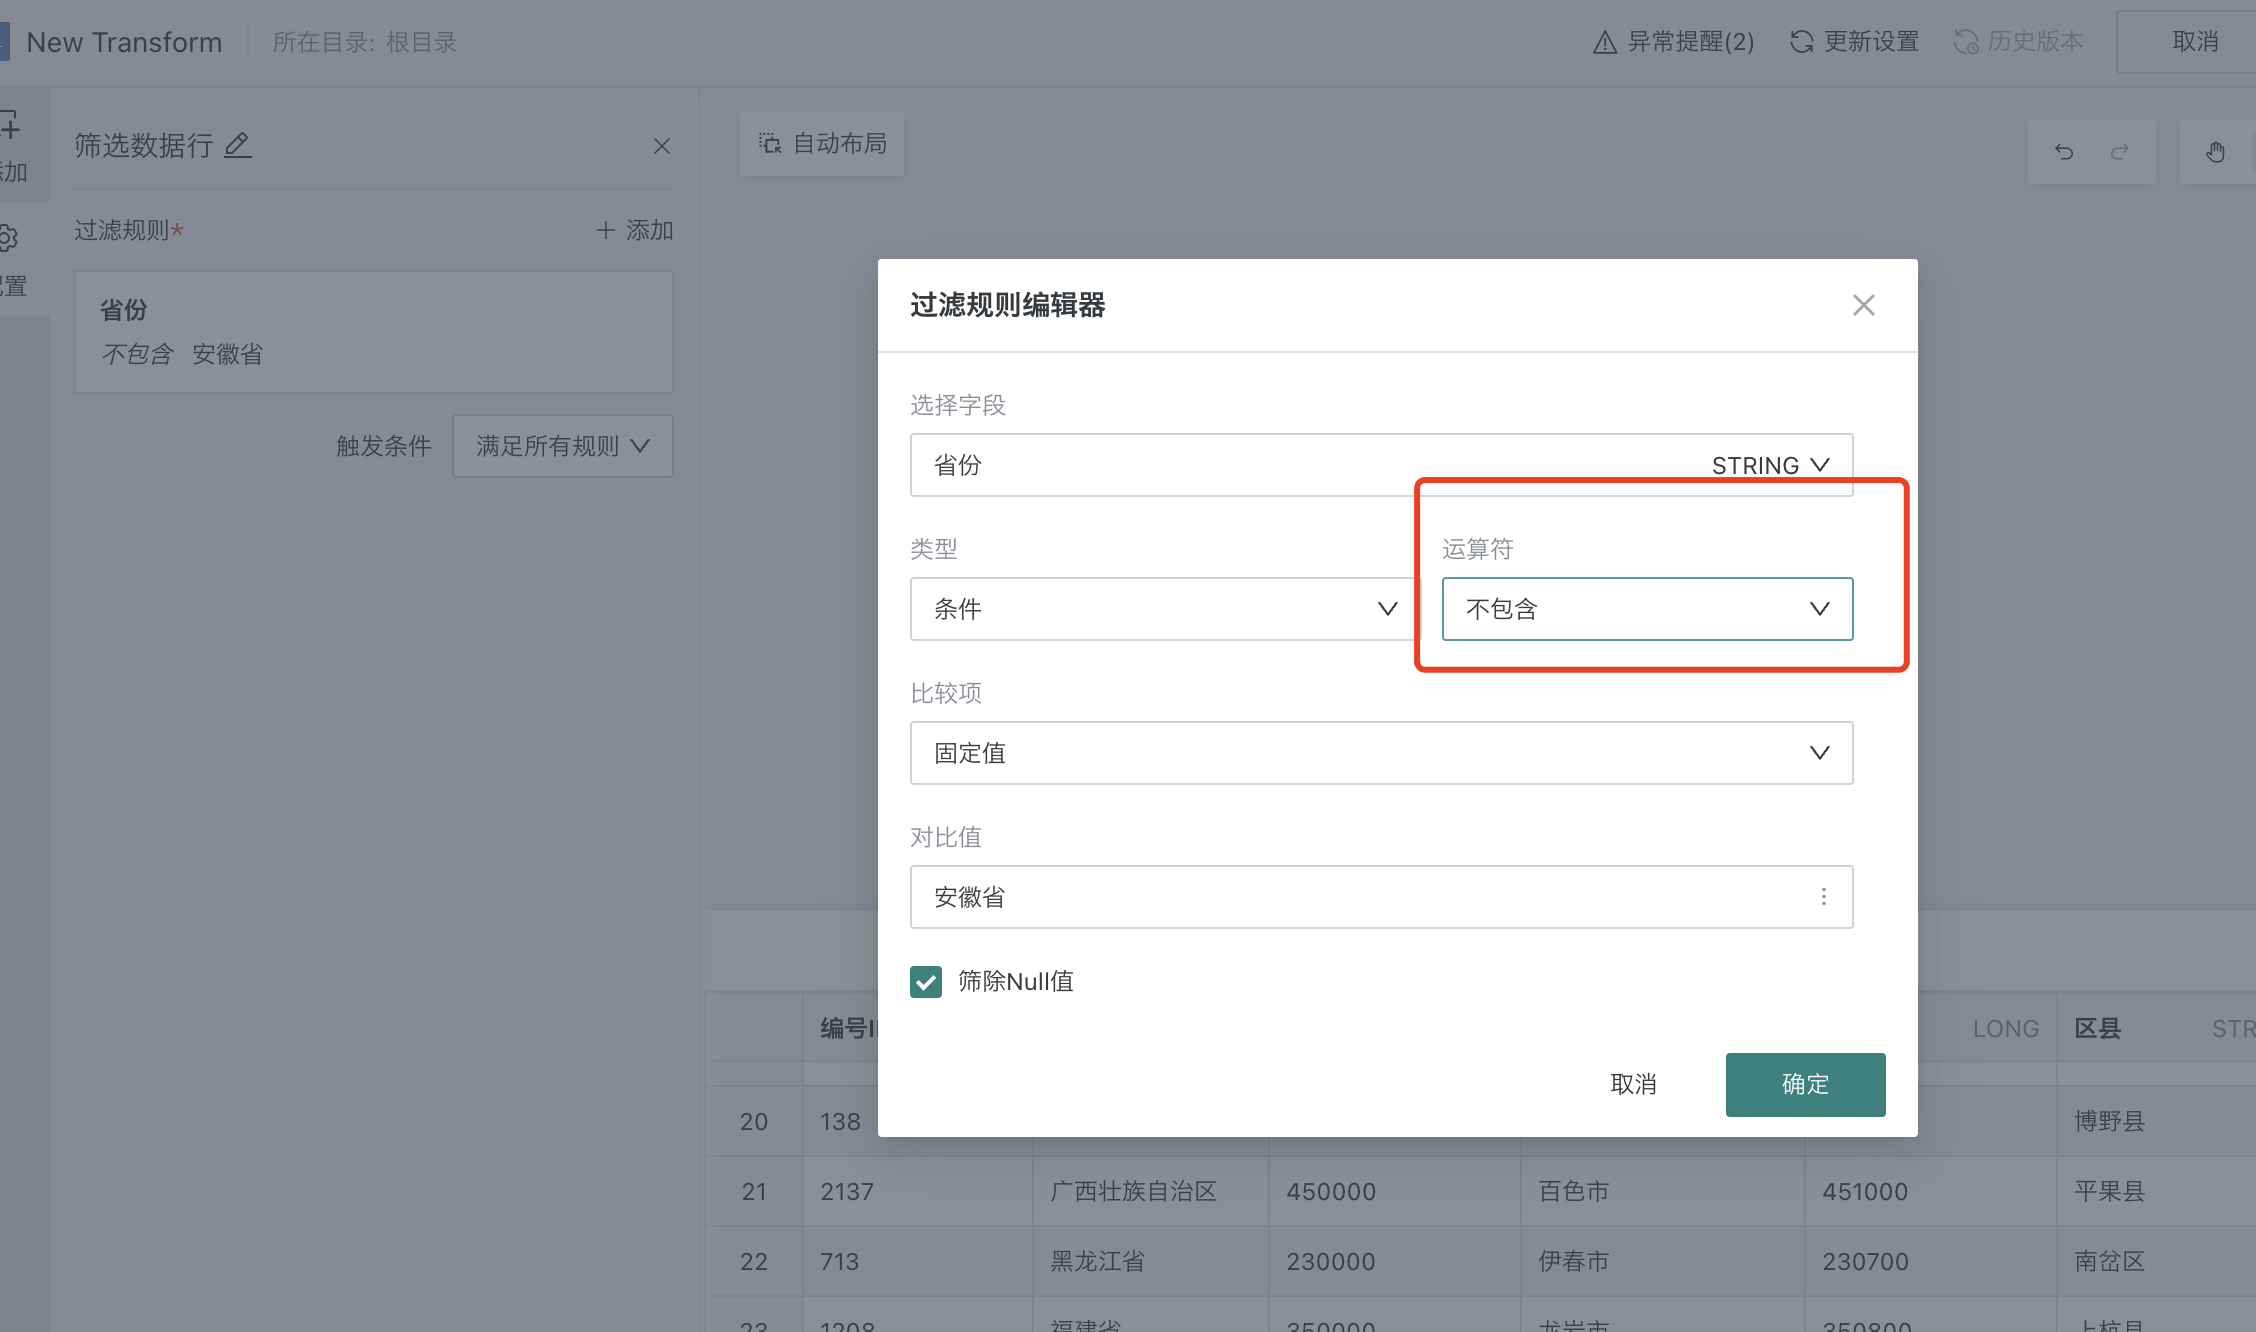Click the undo arrow icon

(x=2064, y=152)
